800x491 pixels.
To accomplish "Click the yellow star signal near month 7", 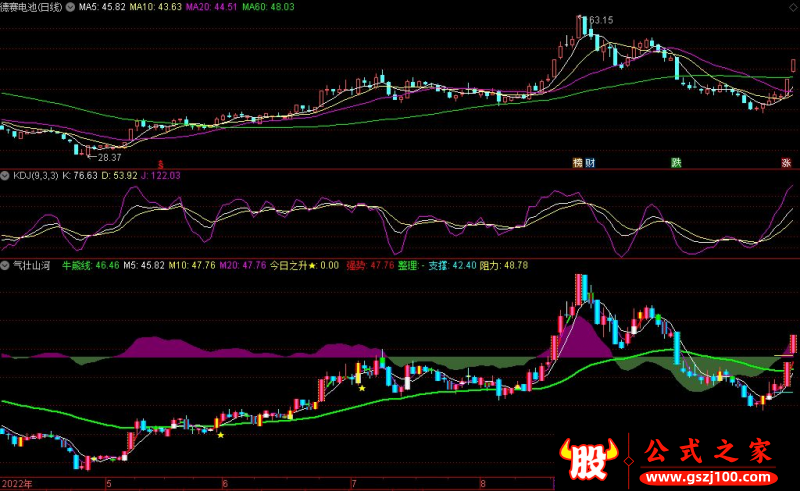I will [362, 388].
